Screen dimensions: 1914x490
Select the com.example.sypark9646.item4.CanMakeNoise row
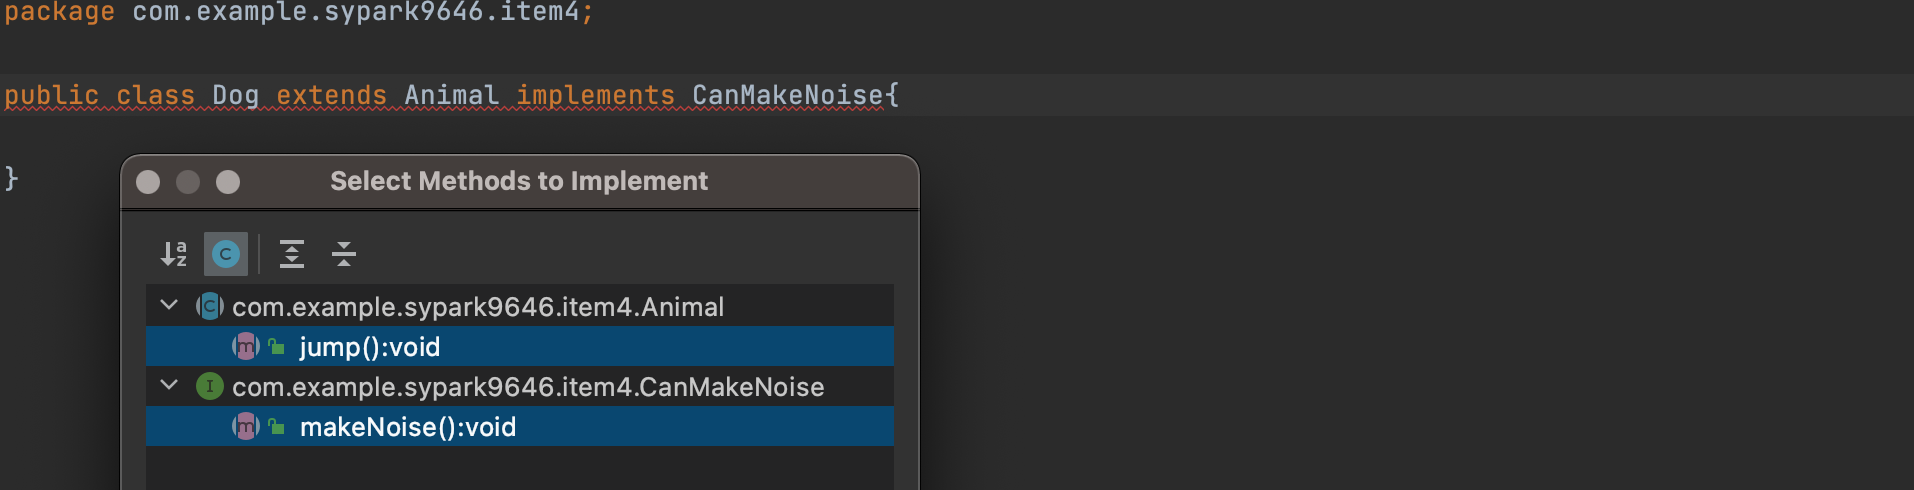520,386
